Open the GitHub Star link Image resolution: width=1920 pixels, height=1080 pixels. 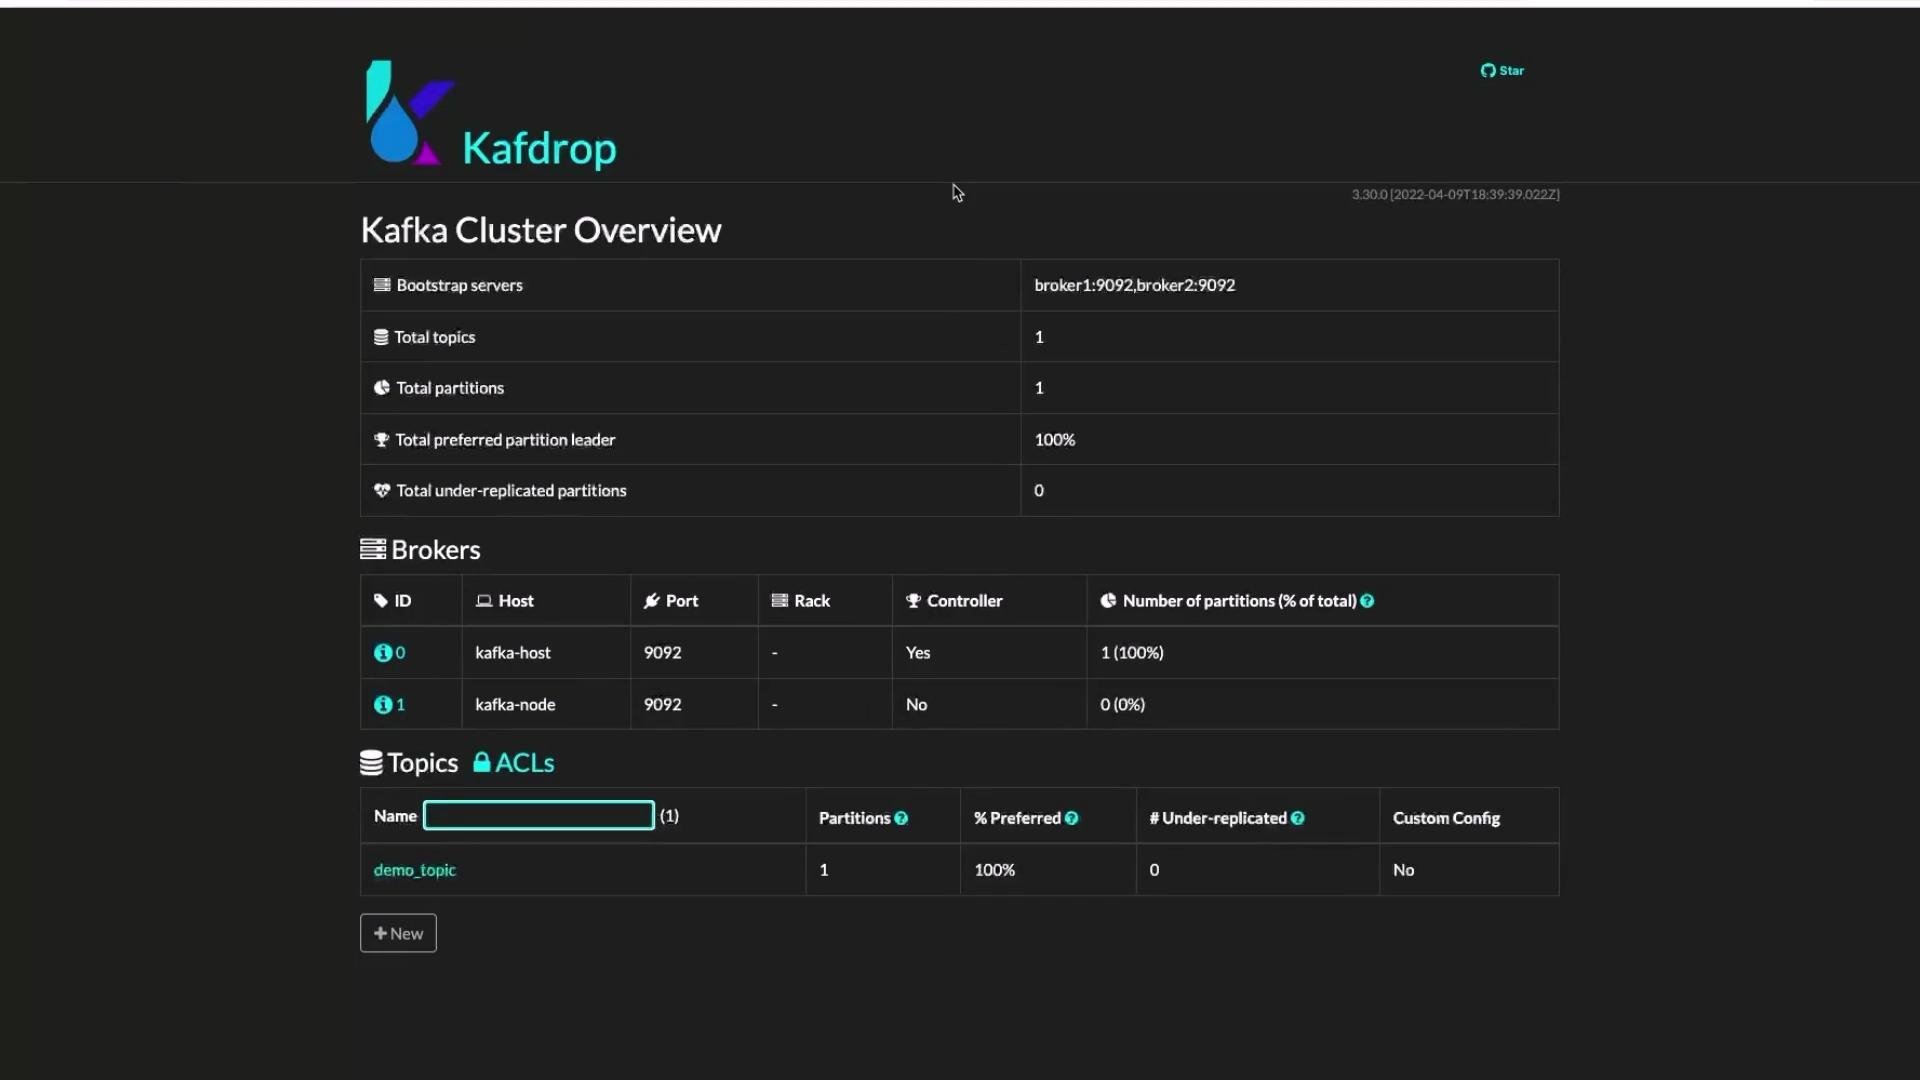pos(1502,70)
